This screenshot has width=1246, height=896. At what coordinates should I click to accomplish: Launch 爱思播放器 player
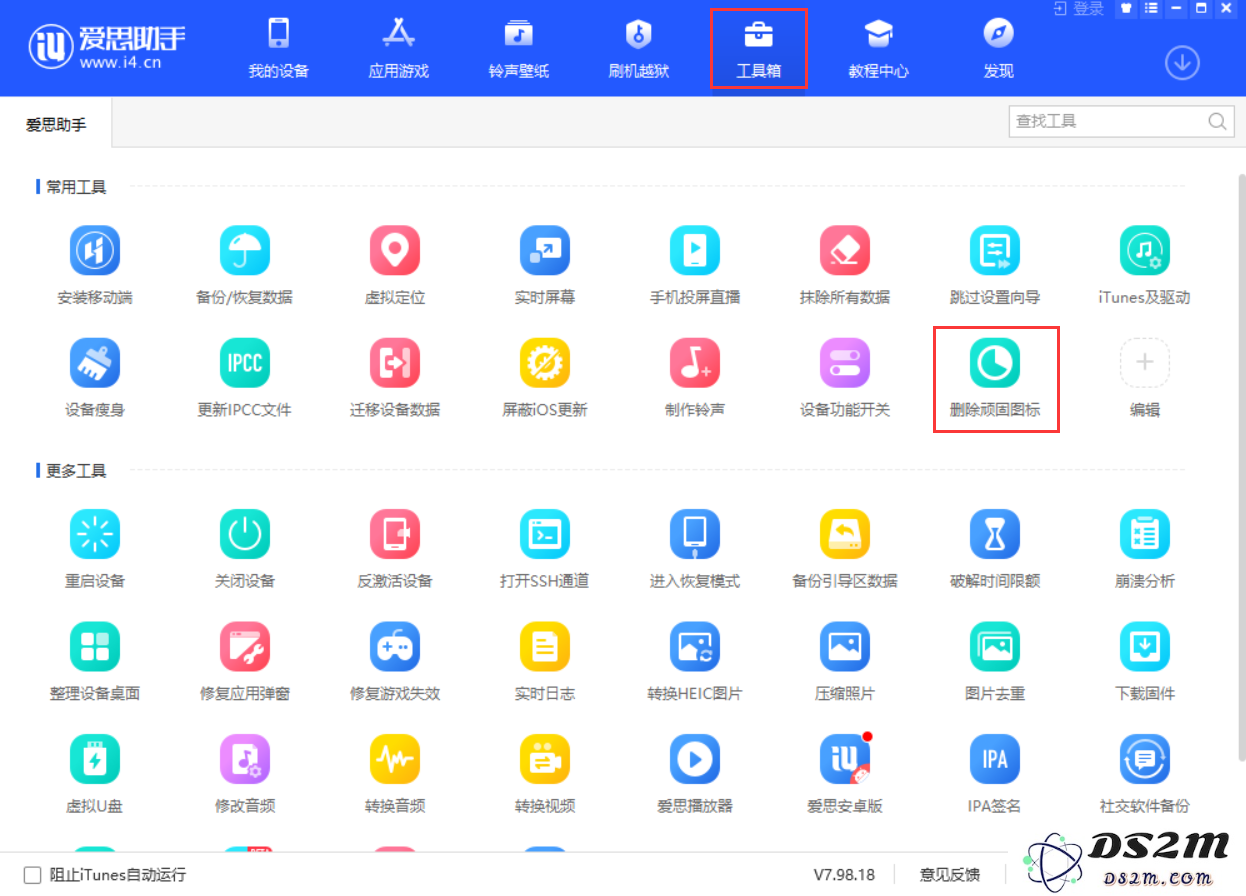pos(695,774)
